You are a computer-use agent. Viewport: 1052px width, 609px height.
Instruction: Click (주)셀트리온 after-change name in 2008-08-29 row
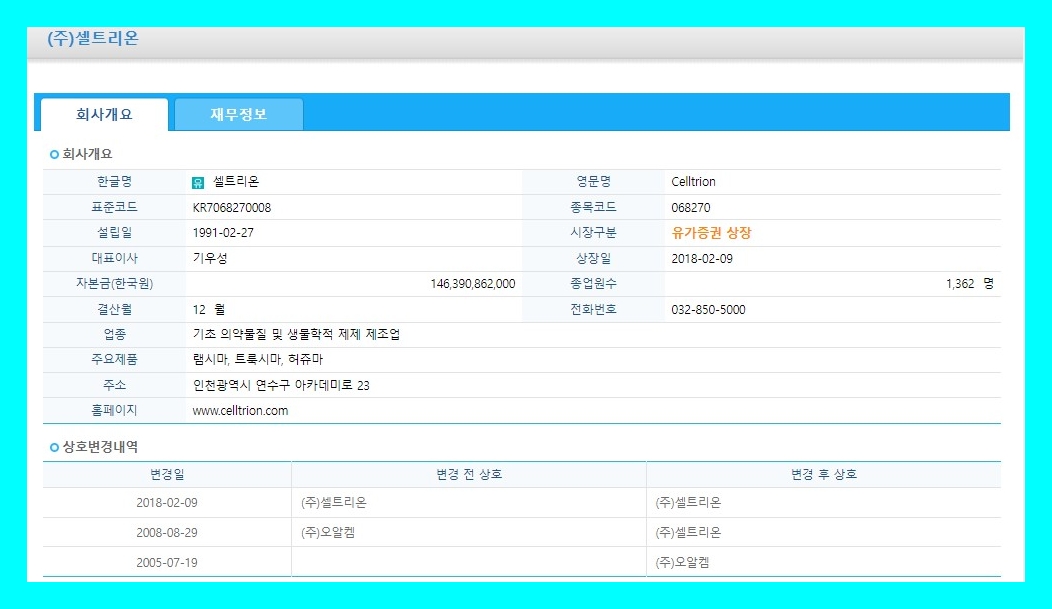point(688,533)
